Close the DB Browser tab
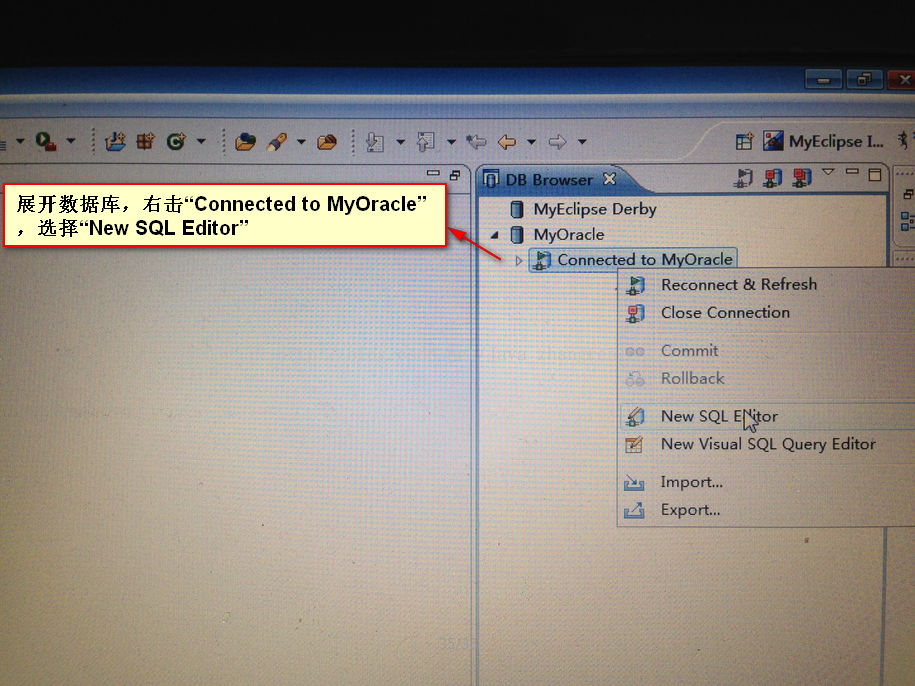The height and width of the screenshot is (686, 915). tap(609, 179)
